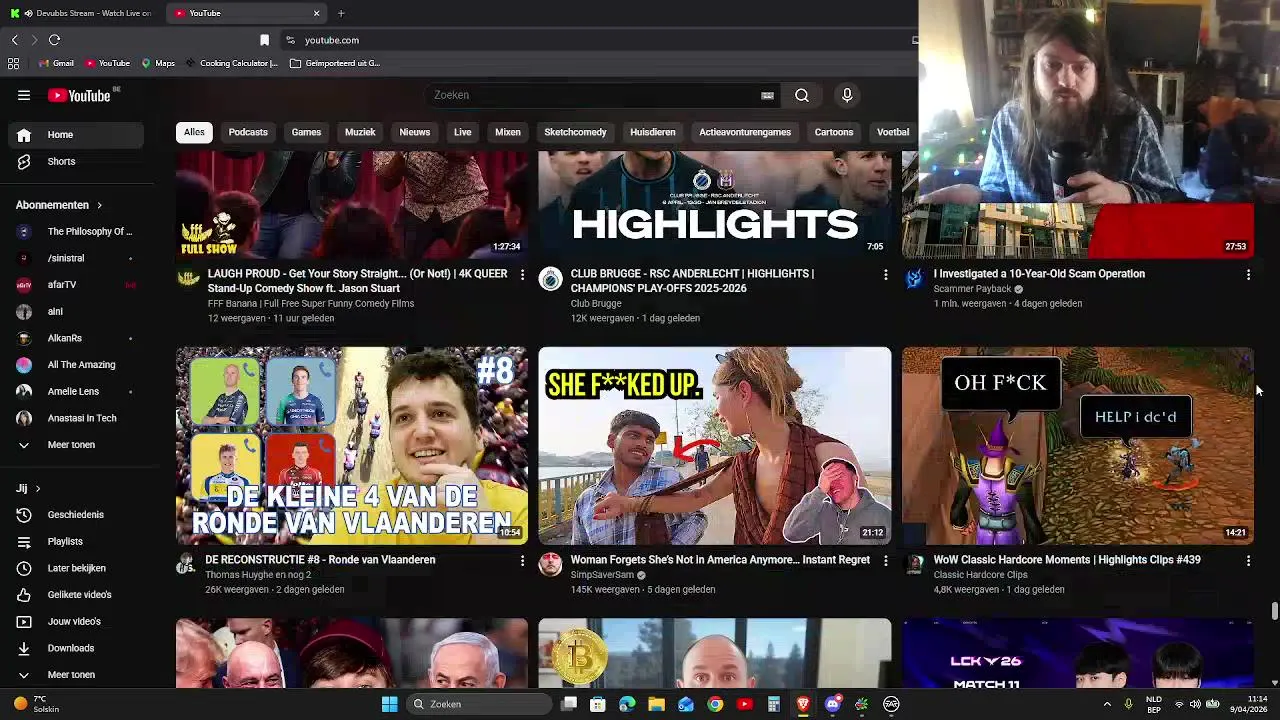1280x720 pixels.
Task: Select the Games filter chip
Action: 306,132
